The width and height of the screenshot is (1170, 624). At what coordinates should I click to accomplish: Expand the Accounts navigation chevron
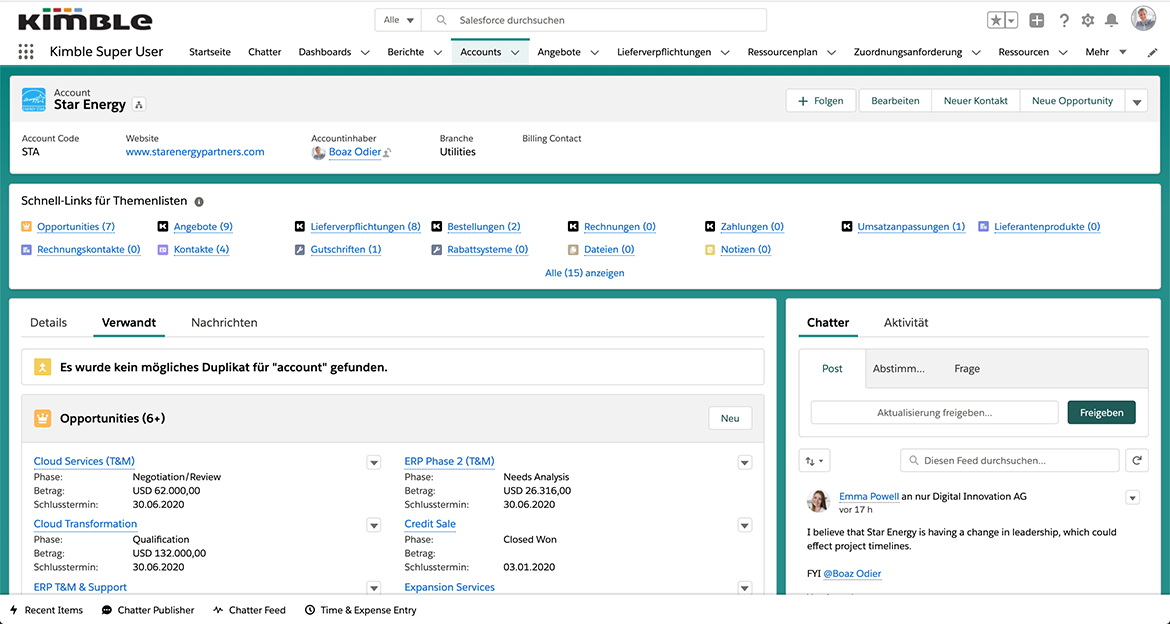coord(515,52)
